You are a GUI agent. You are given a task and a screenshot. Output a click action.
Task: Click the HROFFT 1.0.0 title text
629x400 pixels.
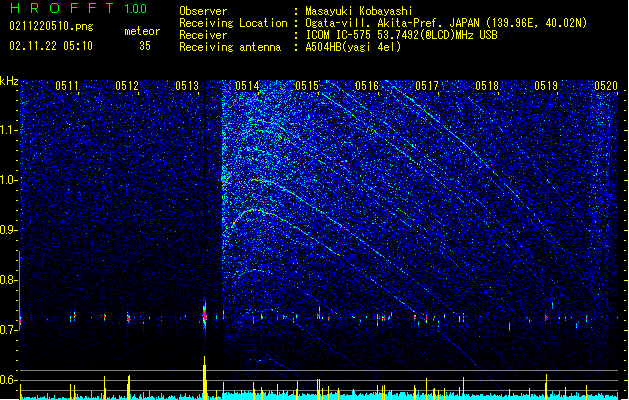tap(79, 8)
